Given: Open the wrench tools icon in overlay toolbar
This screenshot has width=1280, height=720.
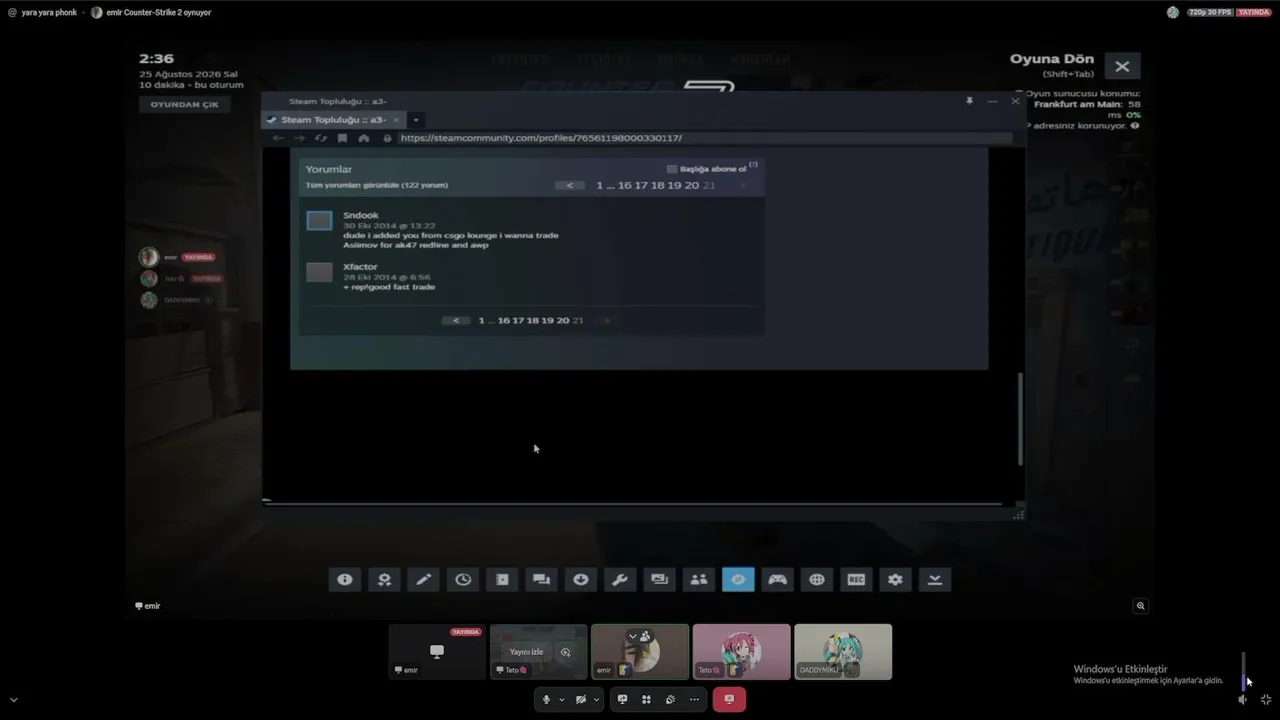Looking at the screenshot, I should point(620,579).
